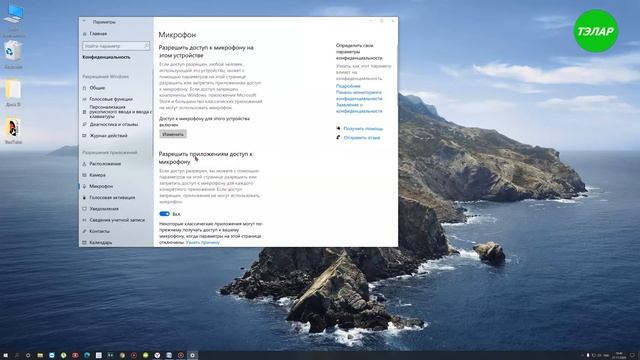
Task: Open the Подробнее link
Action: pyautogui.click(x=348, y=86)
